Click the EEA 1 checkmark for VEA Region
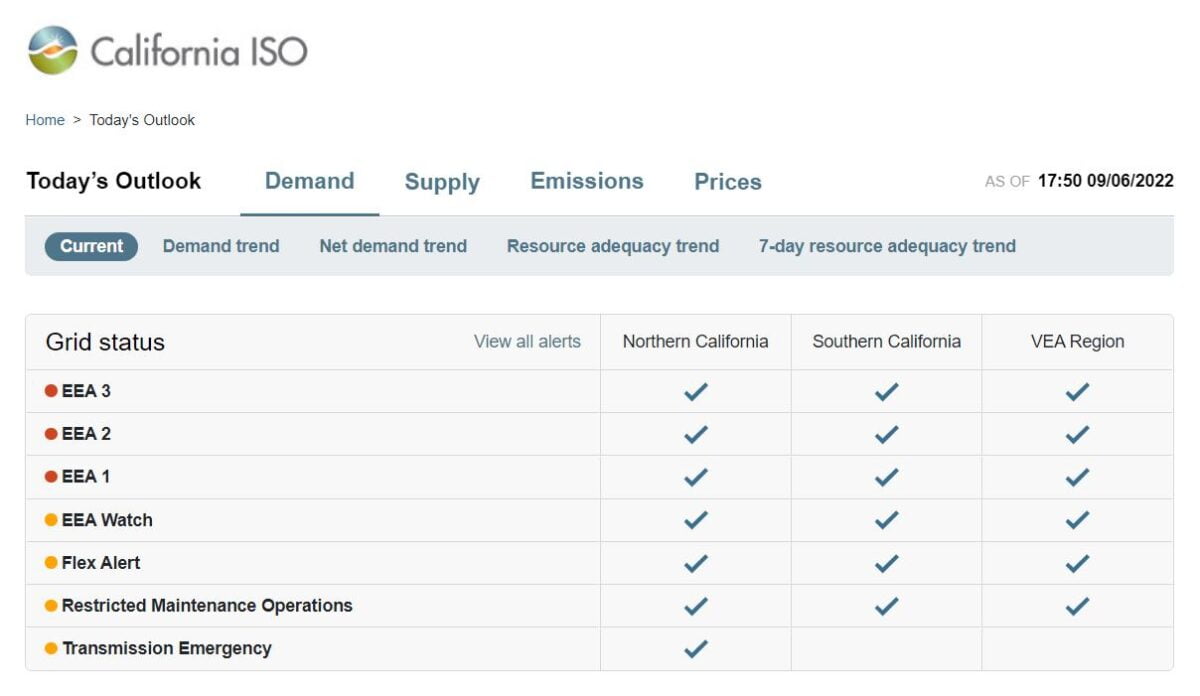 [x=1077, y=478]
